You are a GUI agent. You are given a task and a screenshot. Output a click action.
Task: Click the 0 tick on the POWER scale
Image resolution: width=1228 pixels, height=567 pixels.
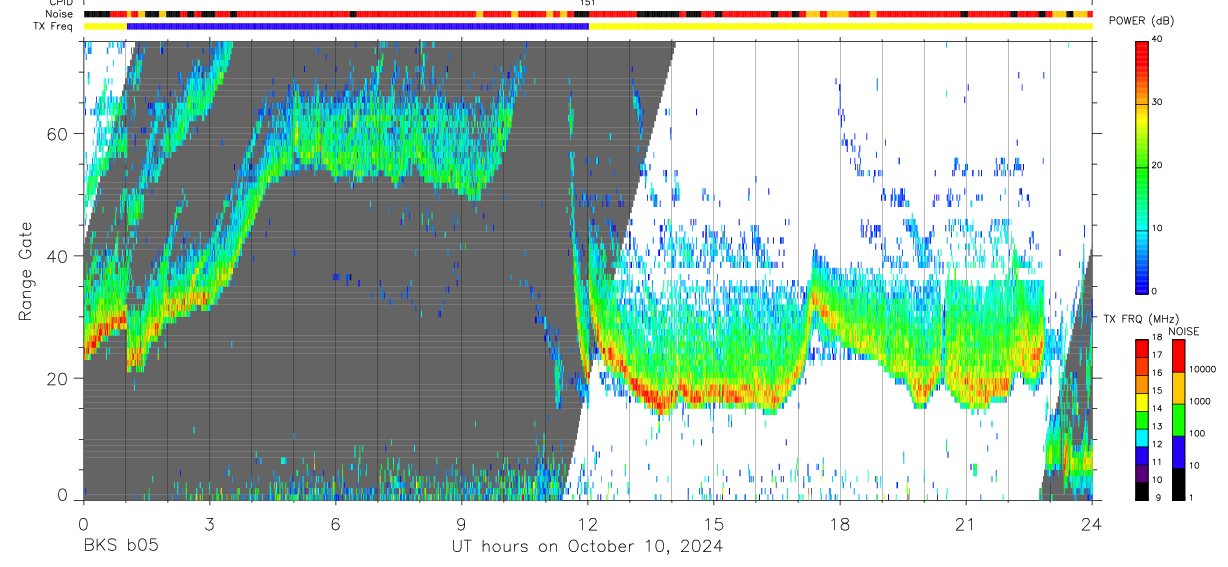pos(1155,290)
